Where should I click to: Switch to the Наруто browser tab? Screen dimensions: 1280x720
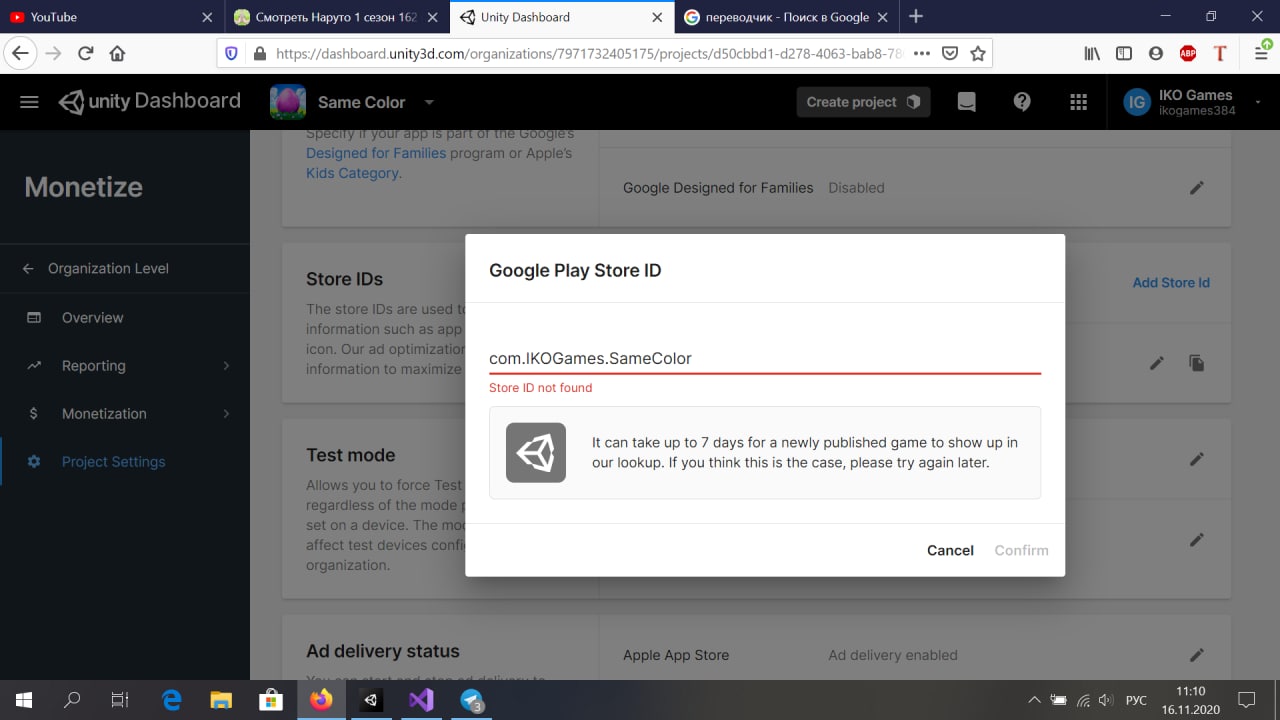(x=336, y=17)
